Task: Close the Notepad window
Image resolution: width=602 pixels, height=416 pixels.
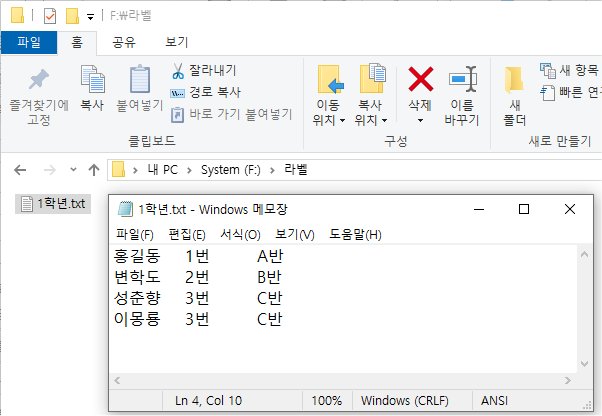Action: pos(570,209)
